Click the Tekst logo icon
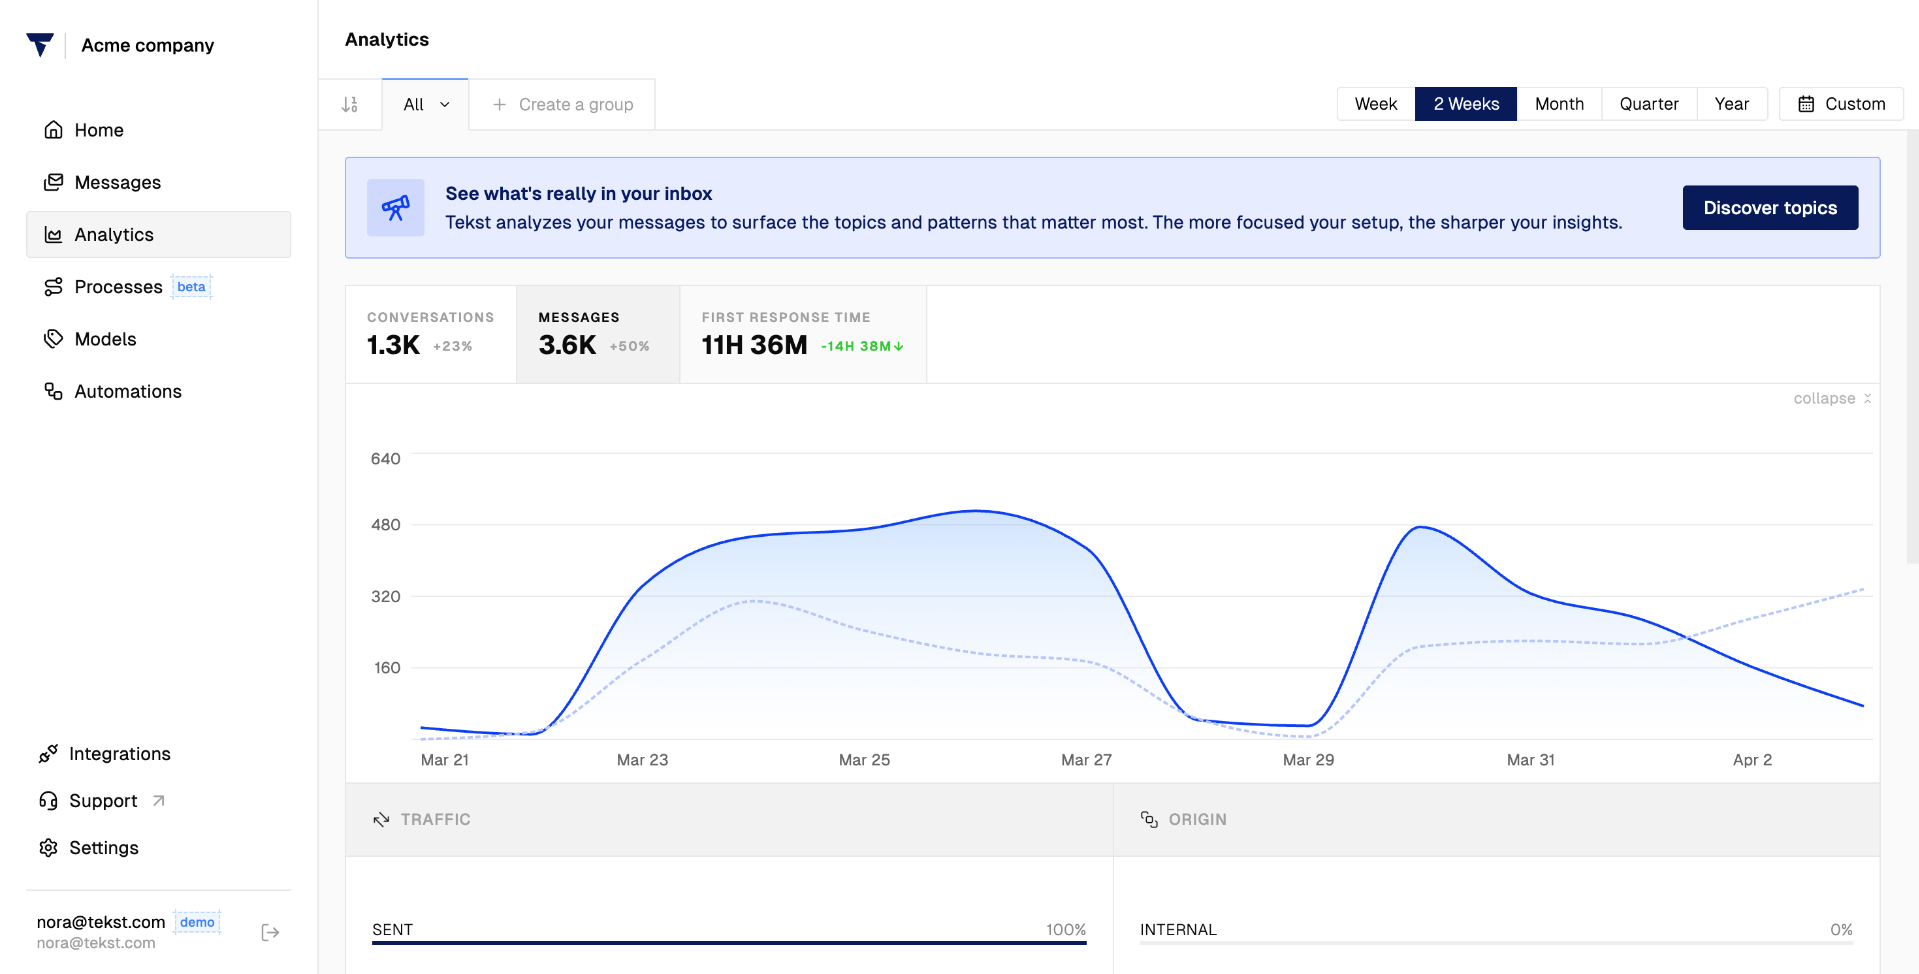This screenshot has height=974, width=1919. (x=40, y=45)
